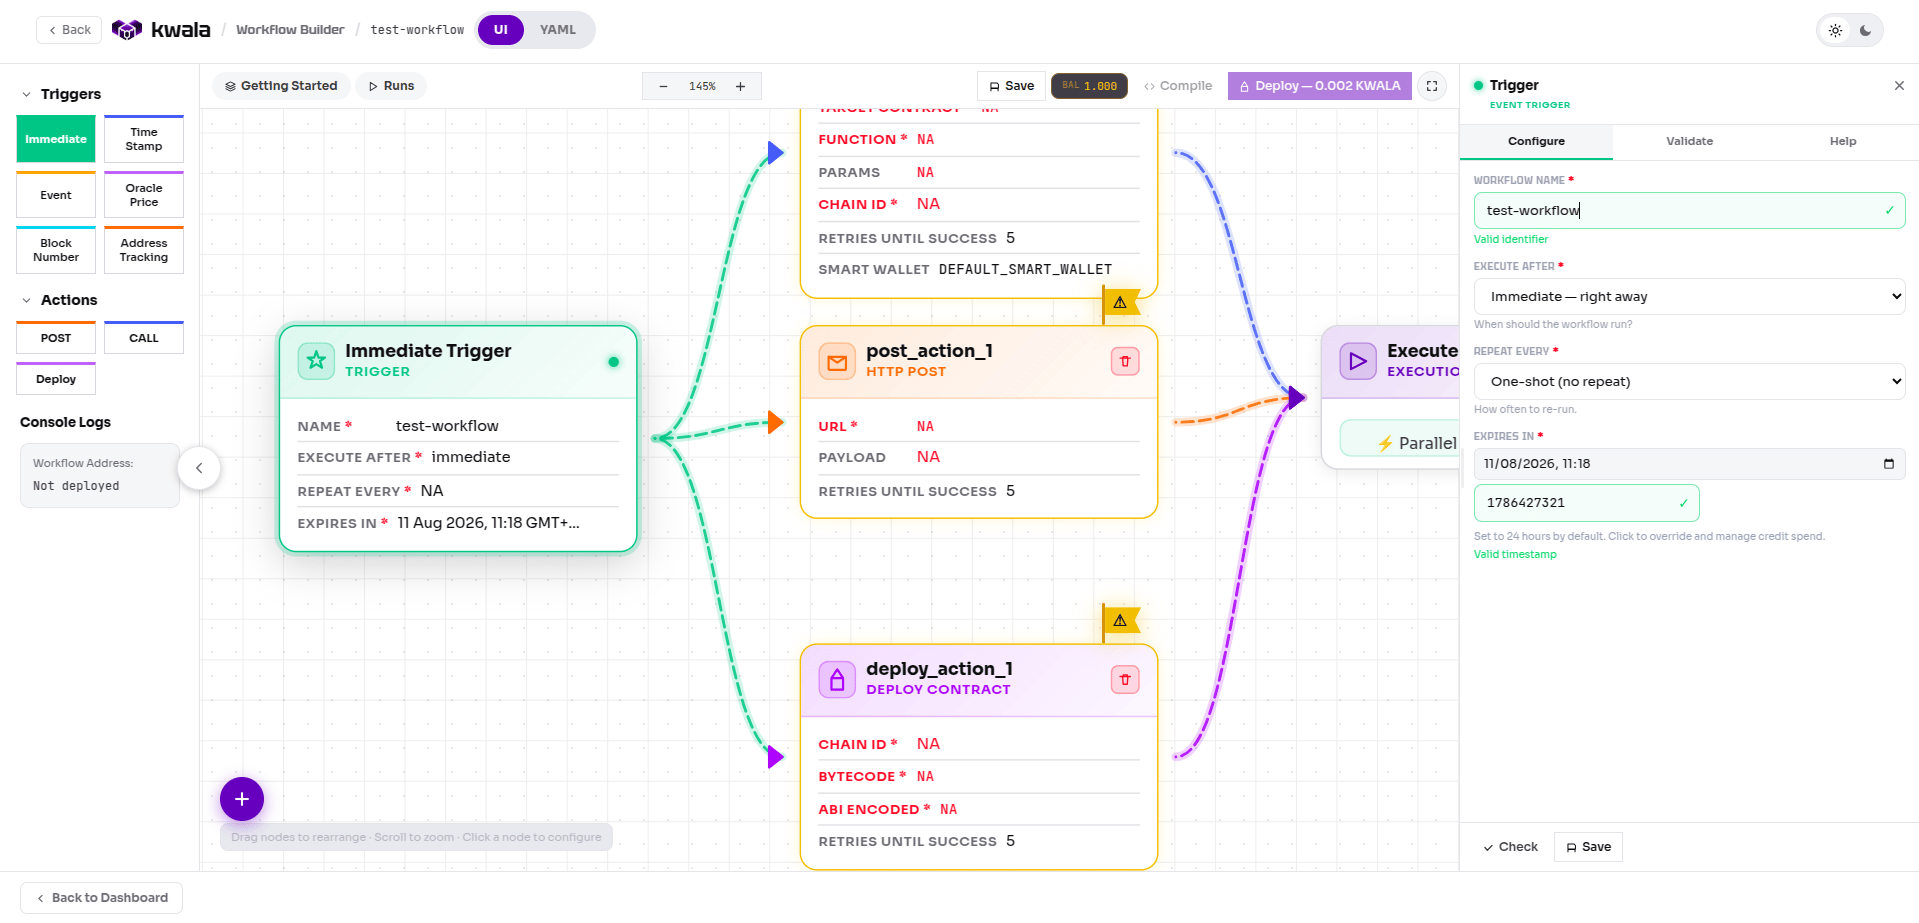The image size is (1919, 923).
Task: Click the timestamp 1786427321 field
Action: click(1586, 503)
